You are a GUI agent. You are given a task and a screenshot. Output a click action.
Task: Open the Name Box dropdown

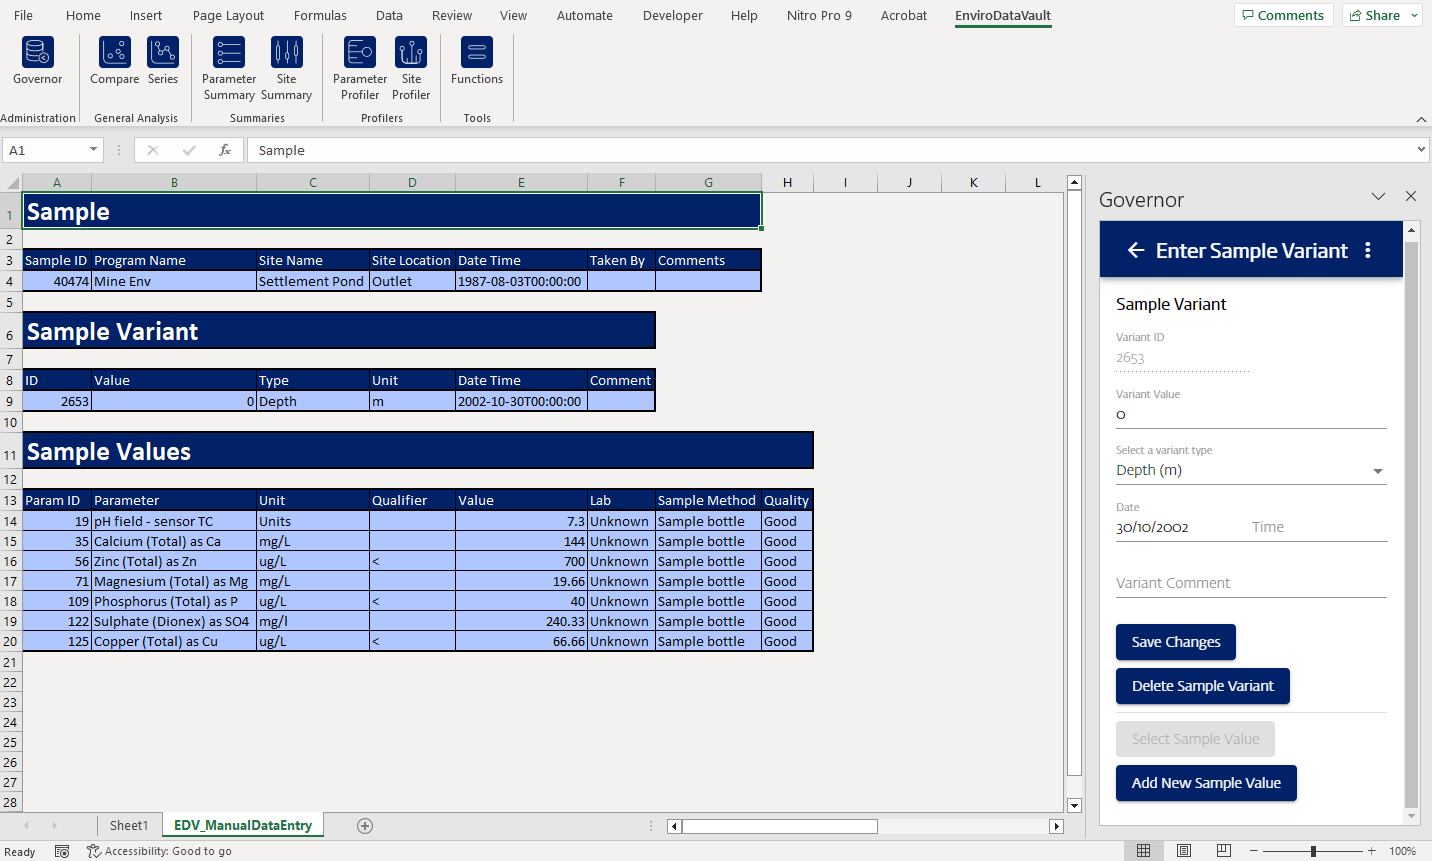[x=93, y=149]
